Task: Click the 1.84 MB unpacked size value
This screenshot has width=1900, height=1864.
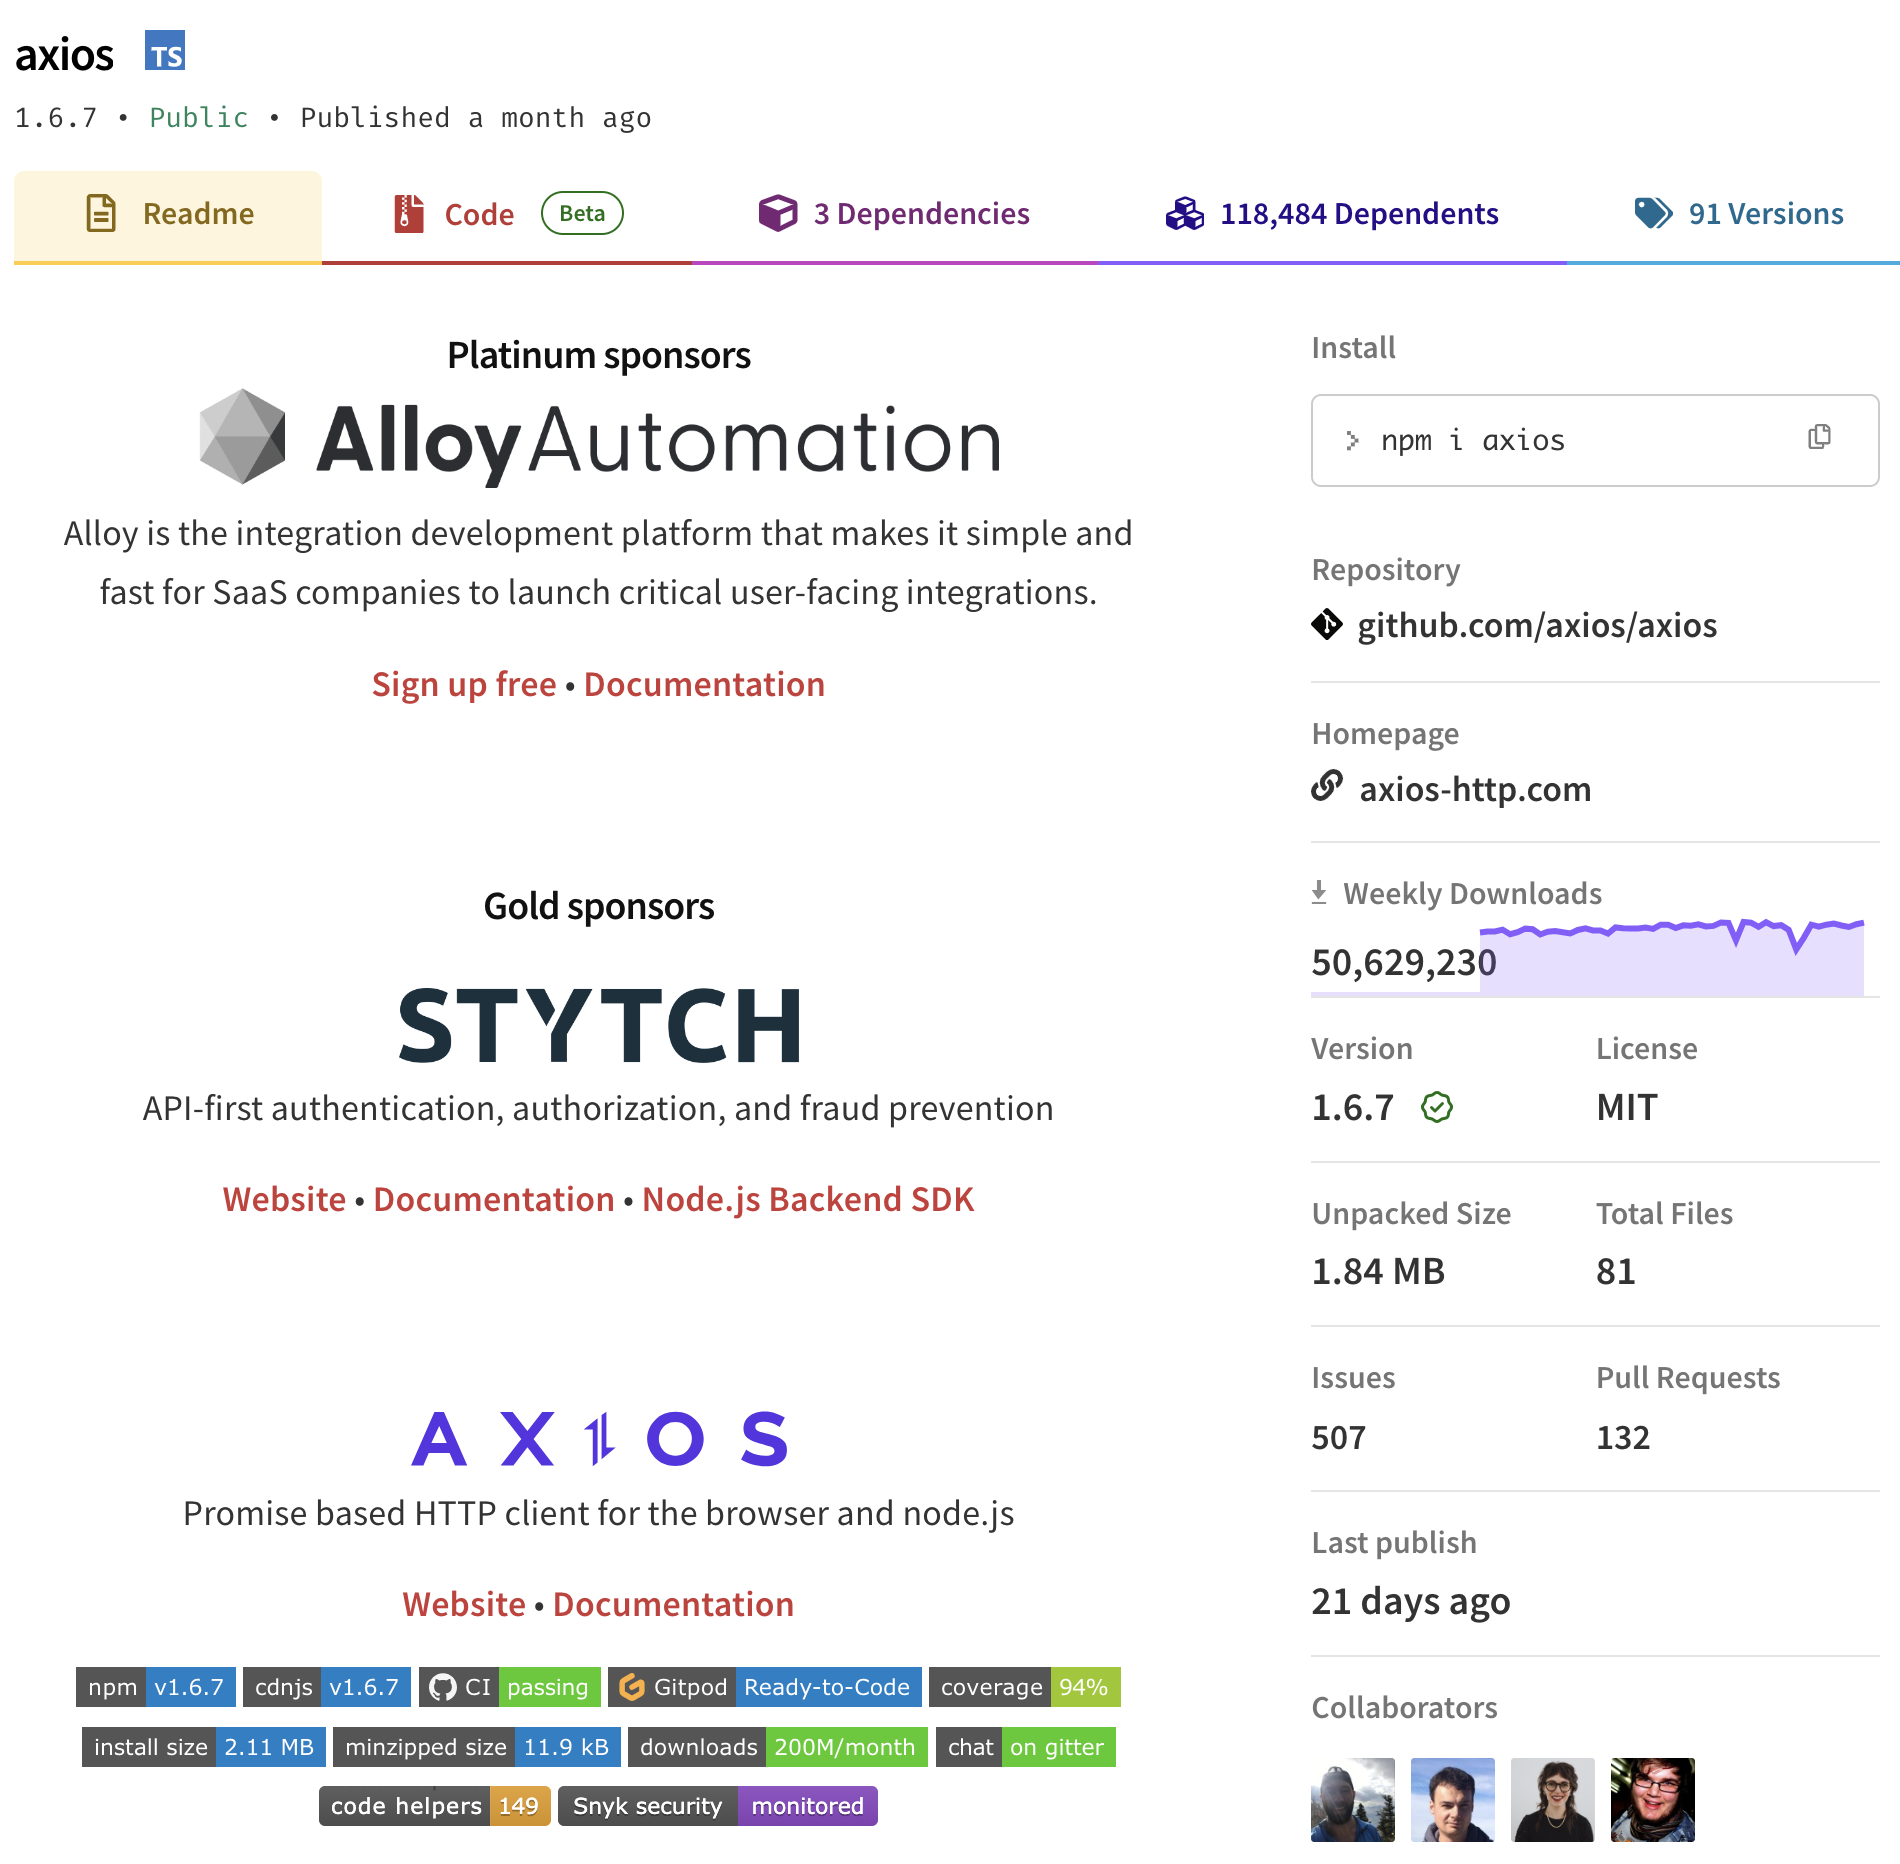Action: tap(1378, 1271)
